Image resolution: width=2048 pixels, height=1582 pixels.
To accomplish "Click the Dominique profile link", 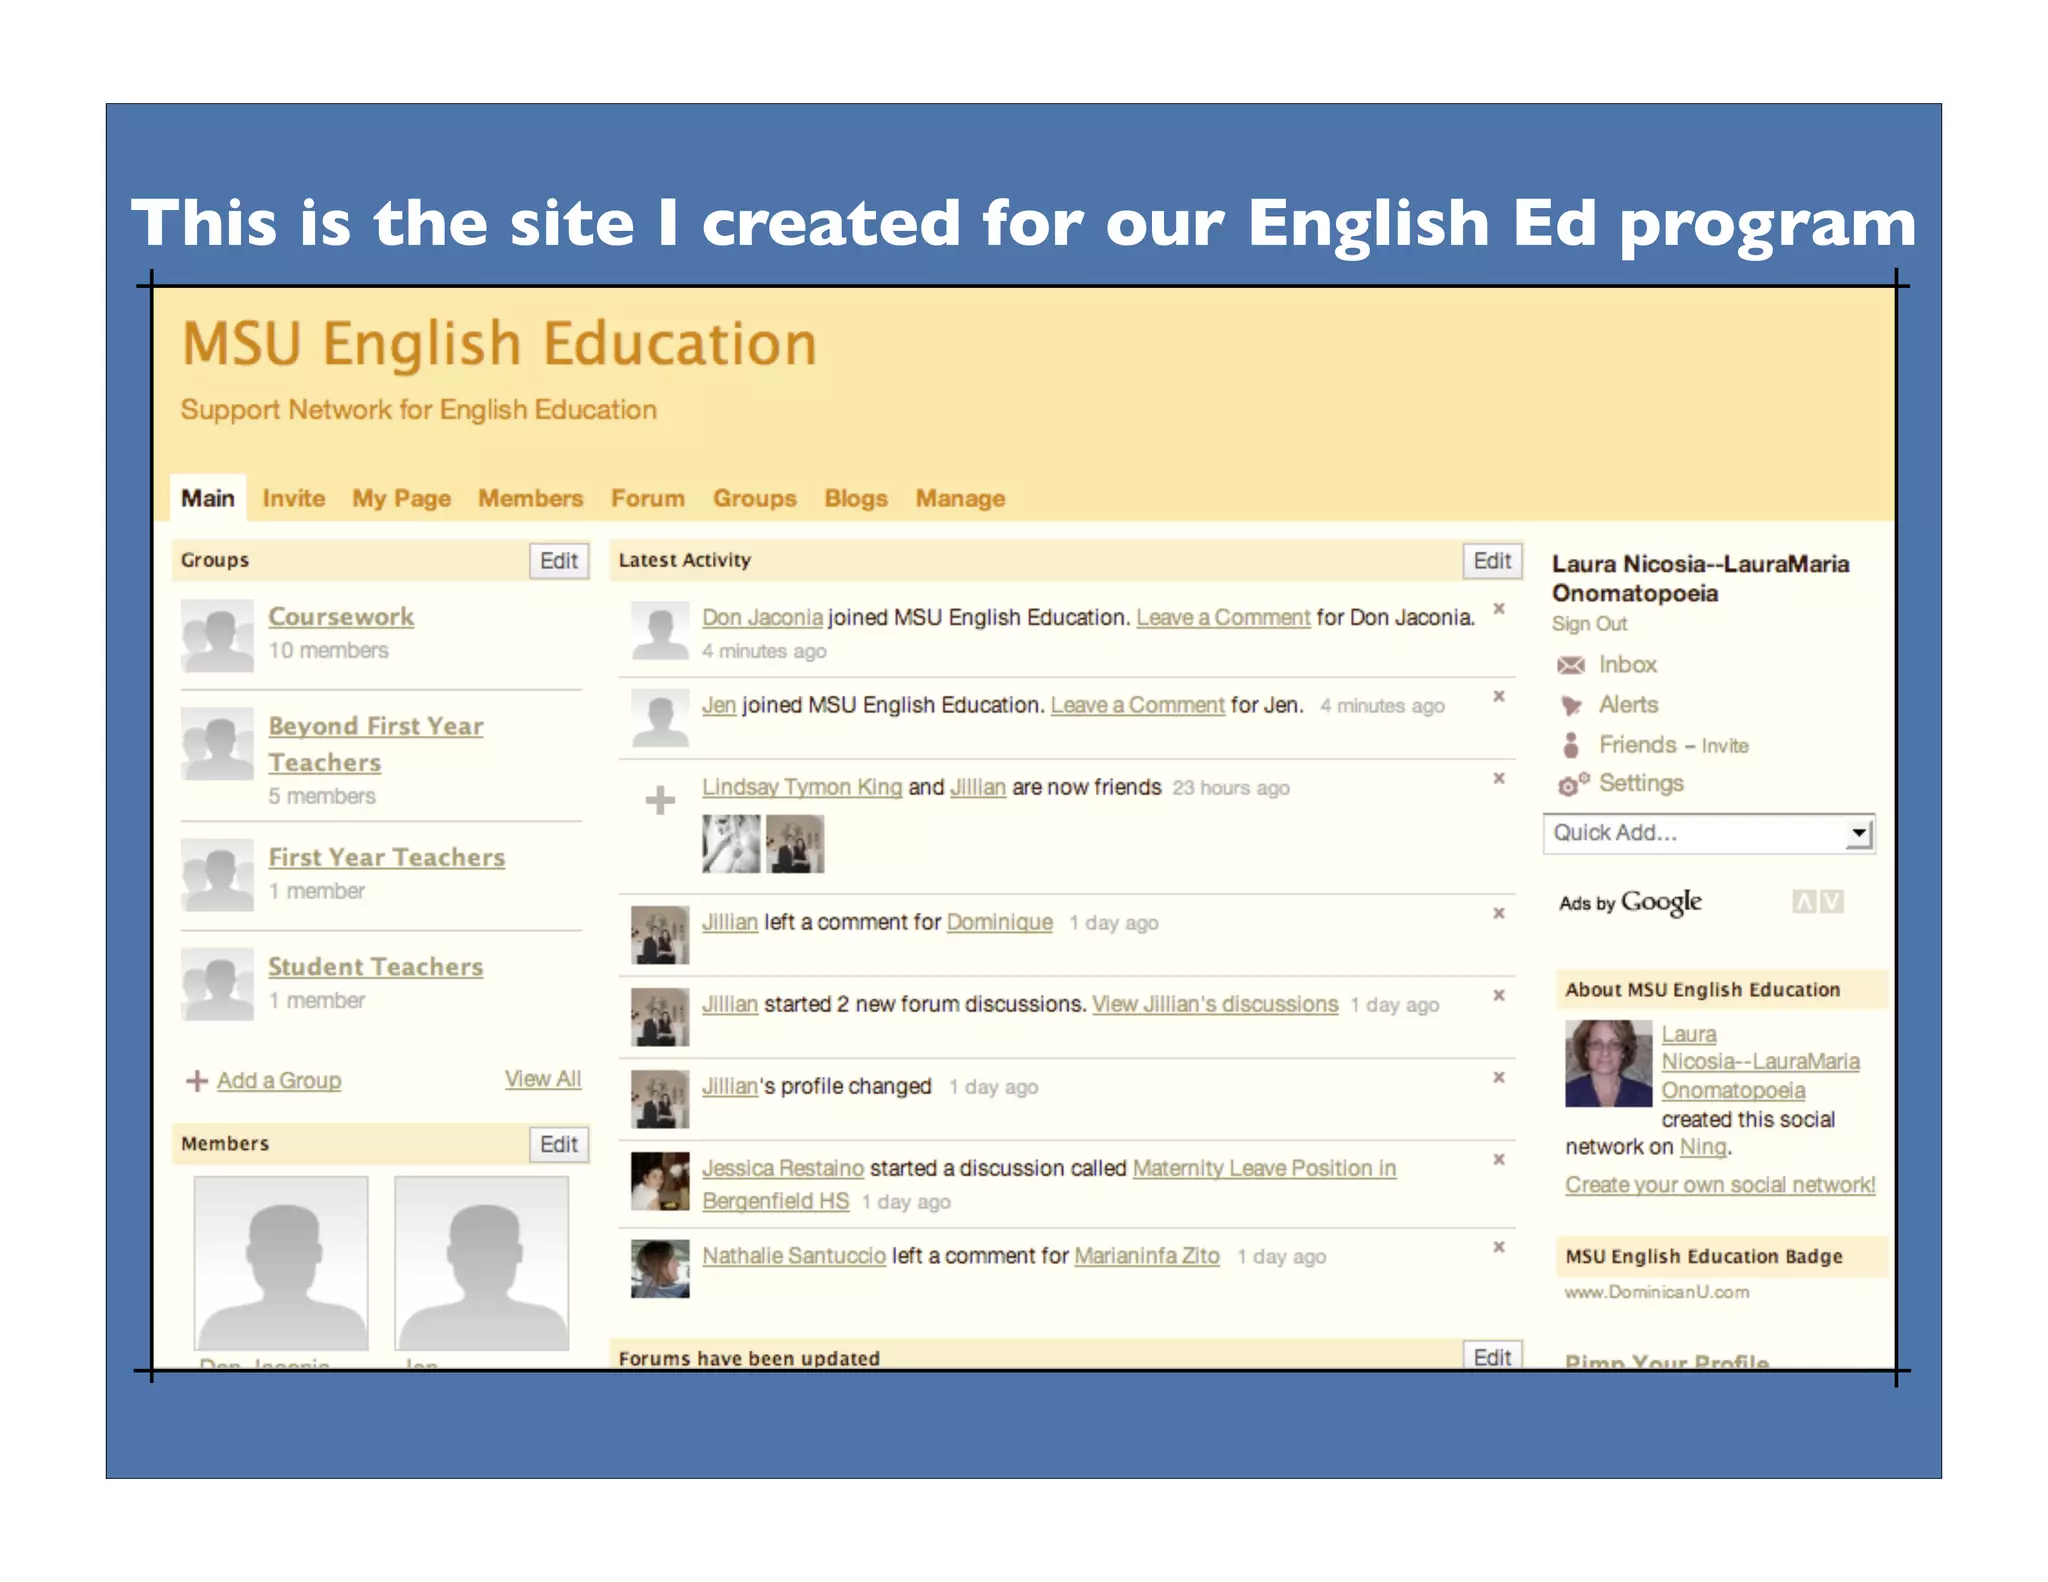I will (1000, 922).
